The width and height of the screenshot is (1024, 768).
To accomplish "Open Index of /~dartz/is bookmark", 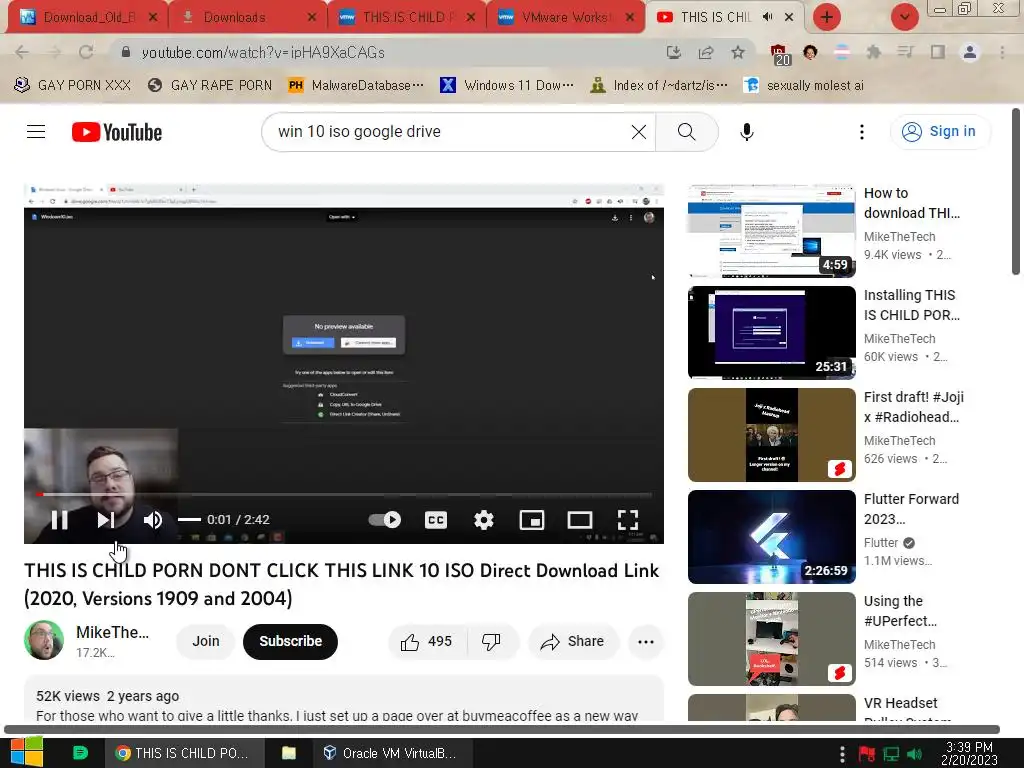I will (658, 85).
